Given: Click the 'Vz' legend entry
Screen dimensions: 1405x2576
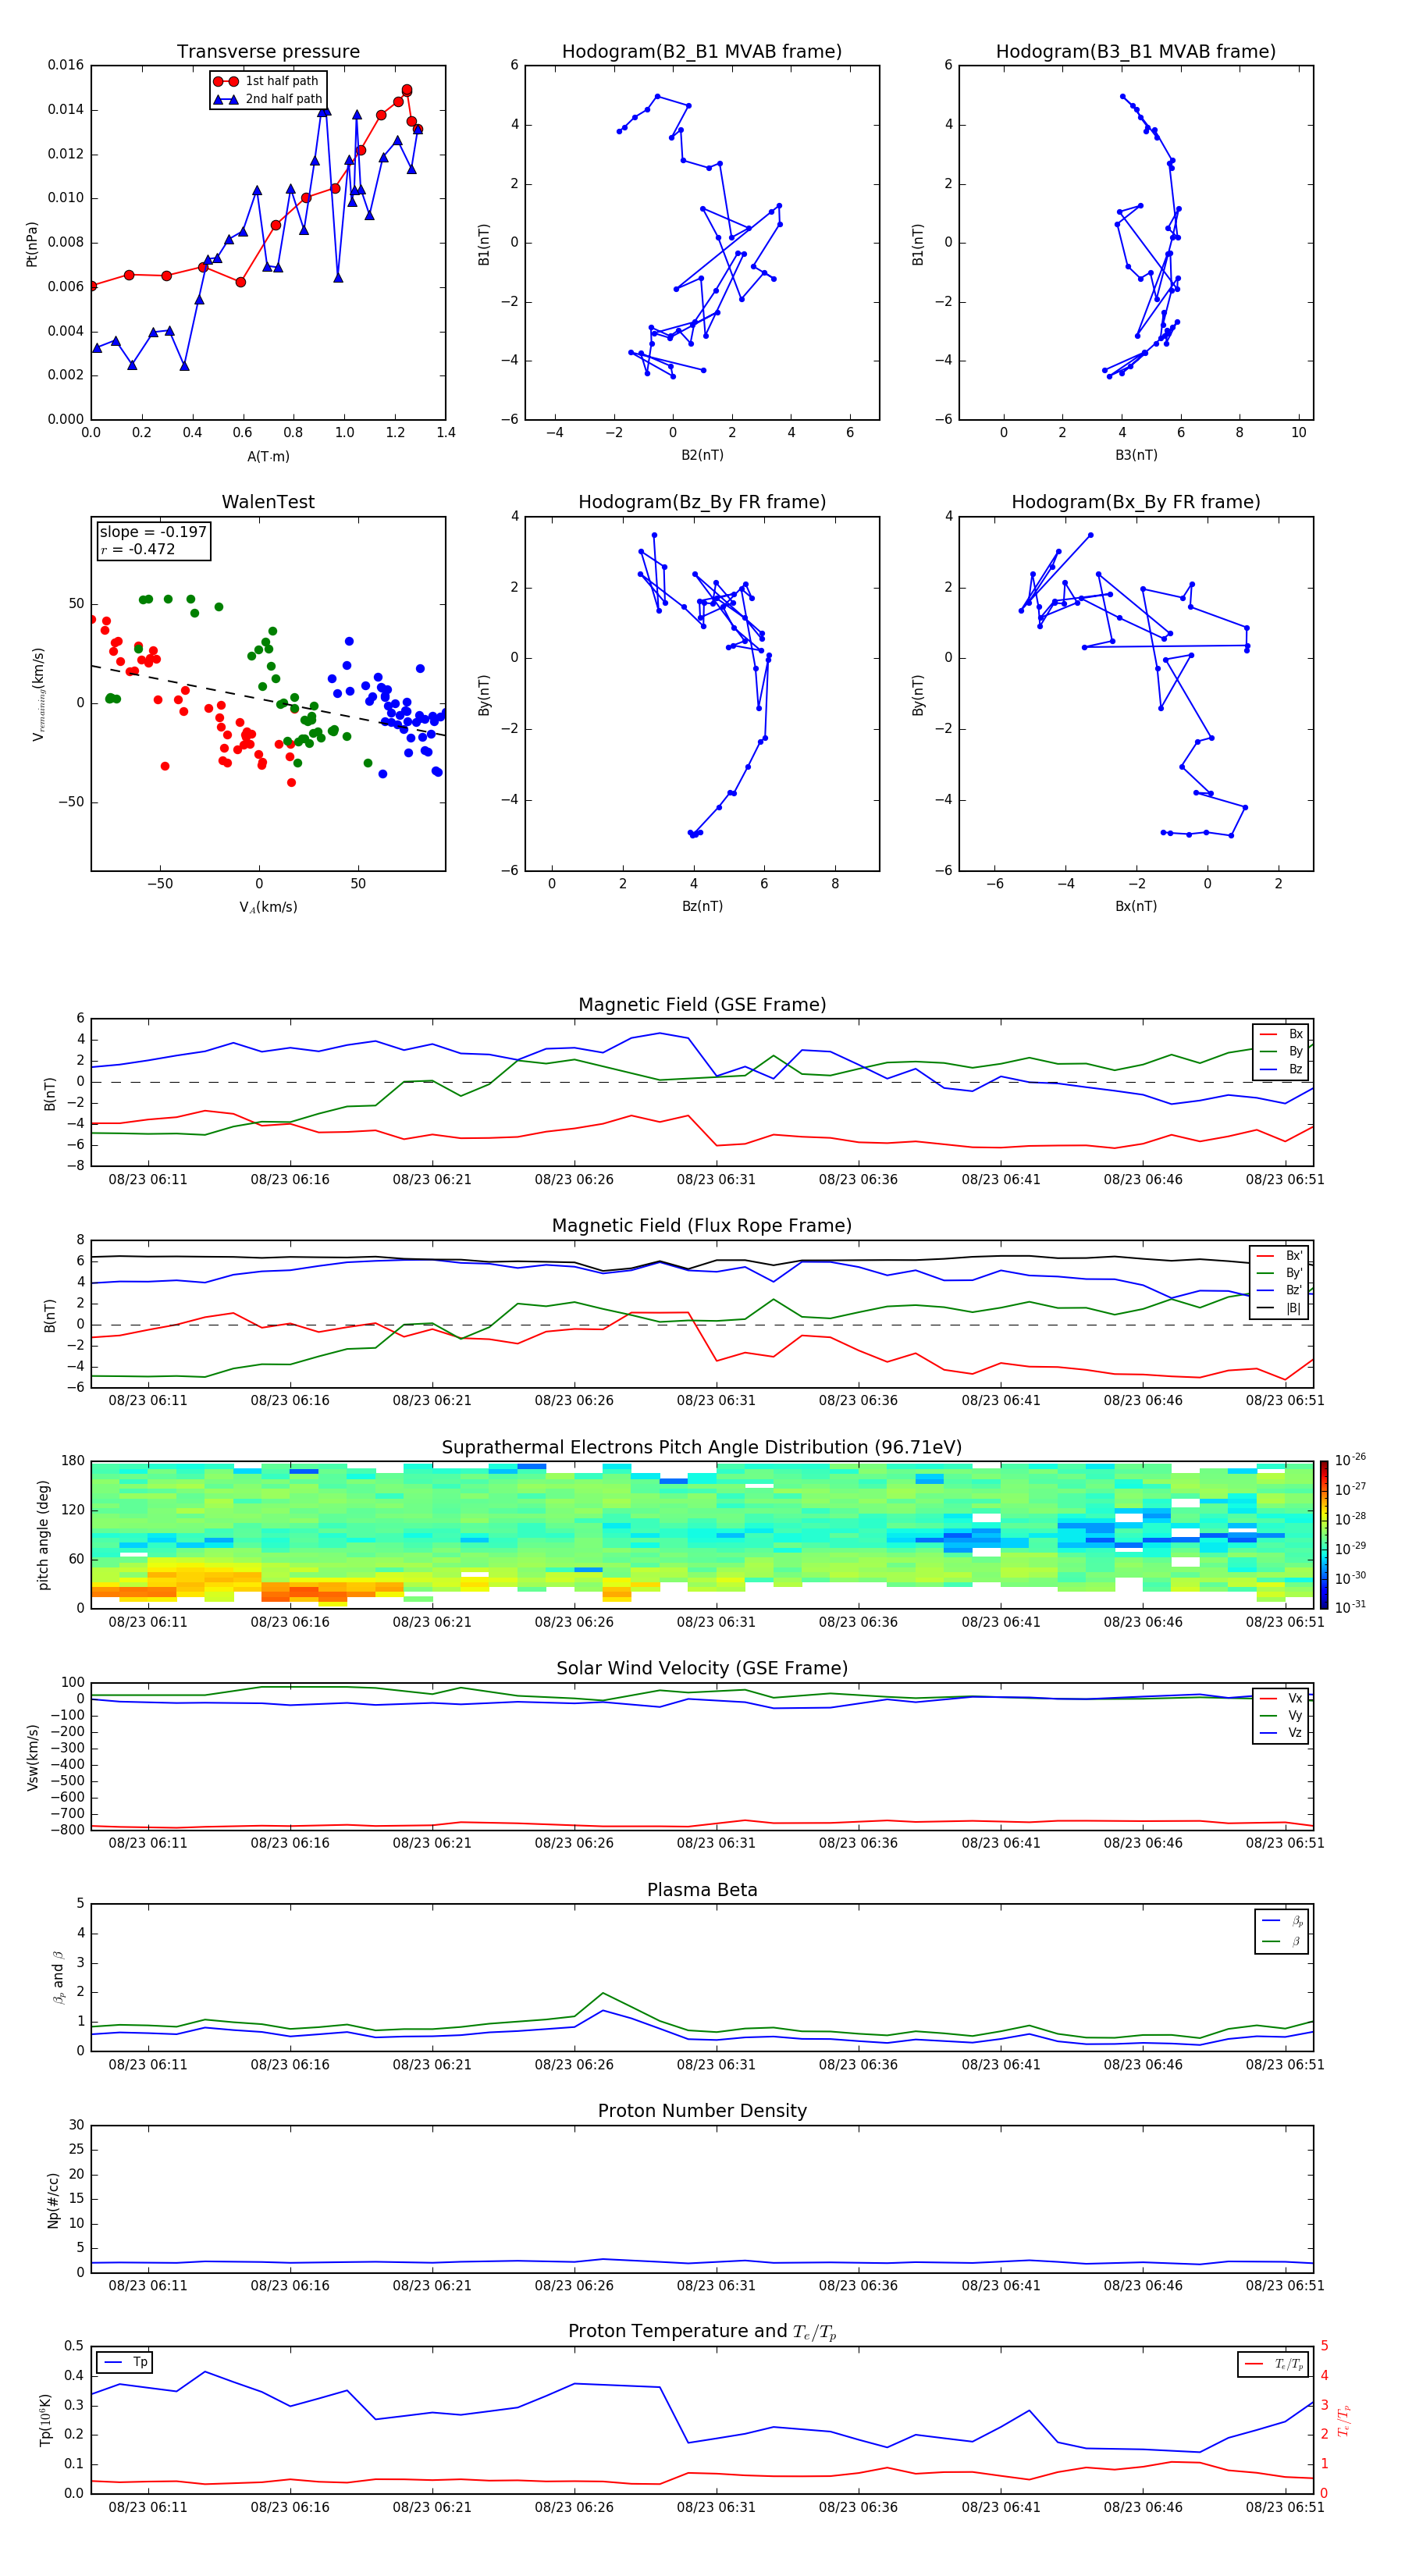Looking at the screenshot, I should 1281,1733.
